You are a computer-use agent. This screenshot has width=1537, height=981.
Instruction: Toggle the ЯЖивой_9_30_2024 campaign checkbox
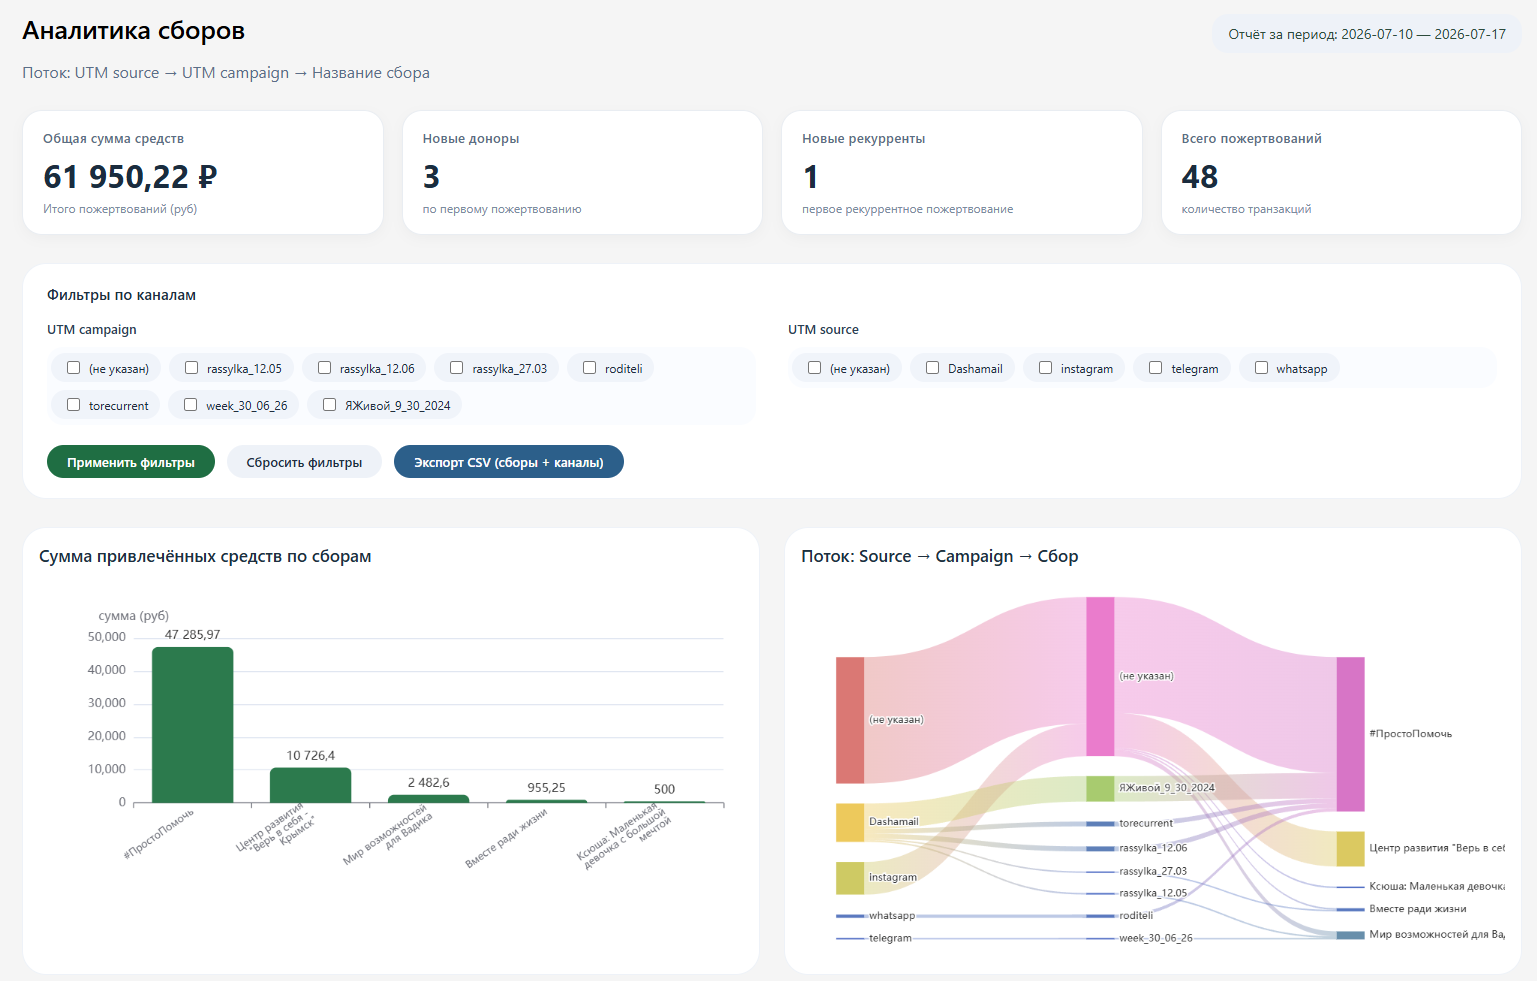330,405
